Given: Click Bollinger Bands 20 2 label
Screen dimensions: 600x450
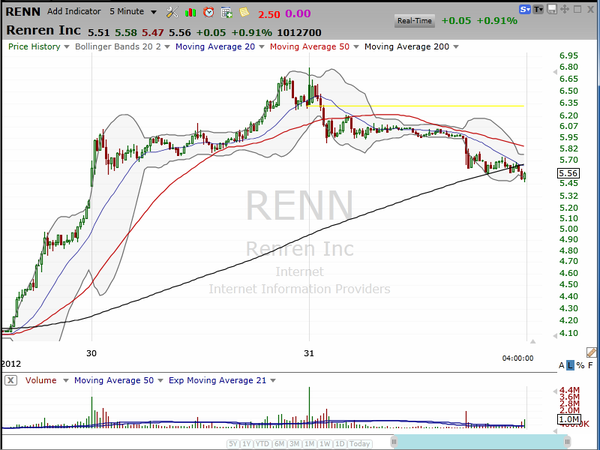Looking at the screenshot, I should pos(118,47).
